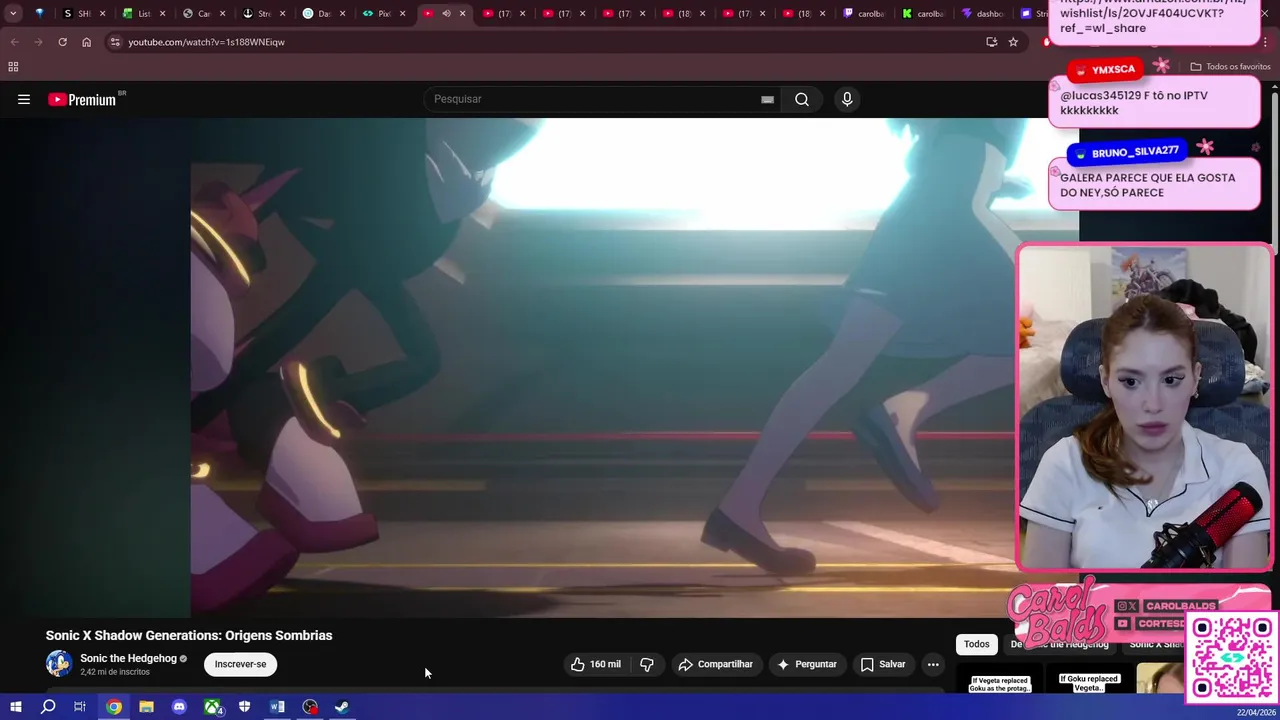Switch to the 'Das' tab
This screenshot has width=1280, height=720.
pyautogui.click(x=322, y=14)
